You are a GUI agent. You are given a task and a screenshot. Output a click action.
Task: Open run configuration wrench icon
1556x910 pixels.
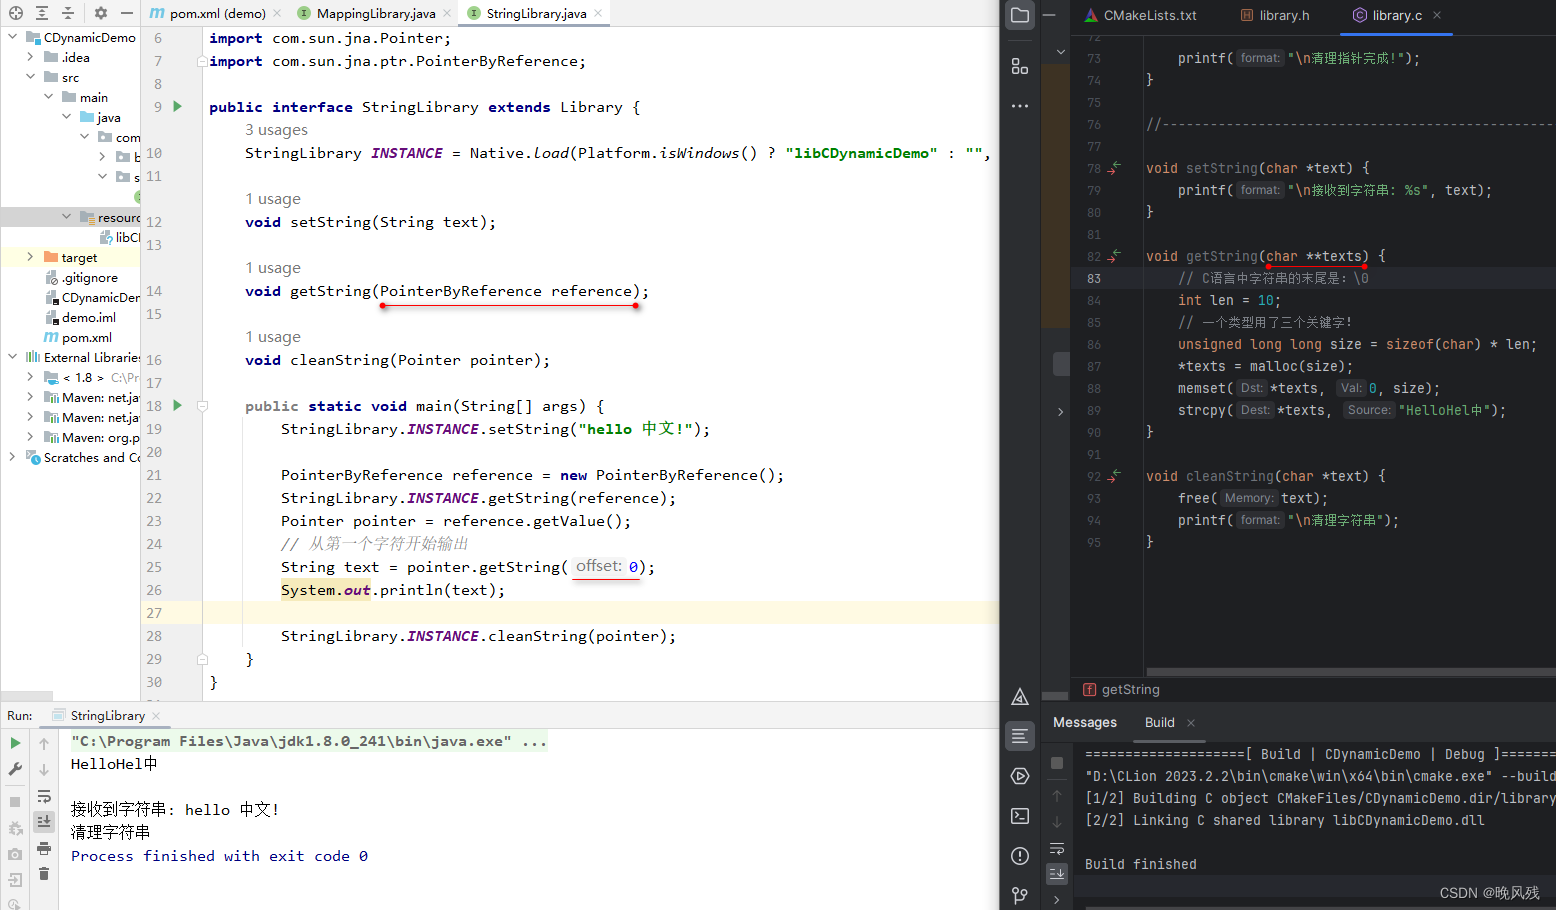tap(15, 769)
